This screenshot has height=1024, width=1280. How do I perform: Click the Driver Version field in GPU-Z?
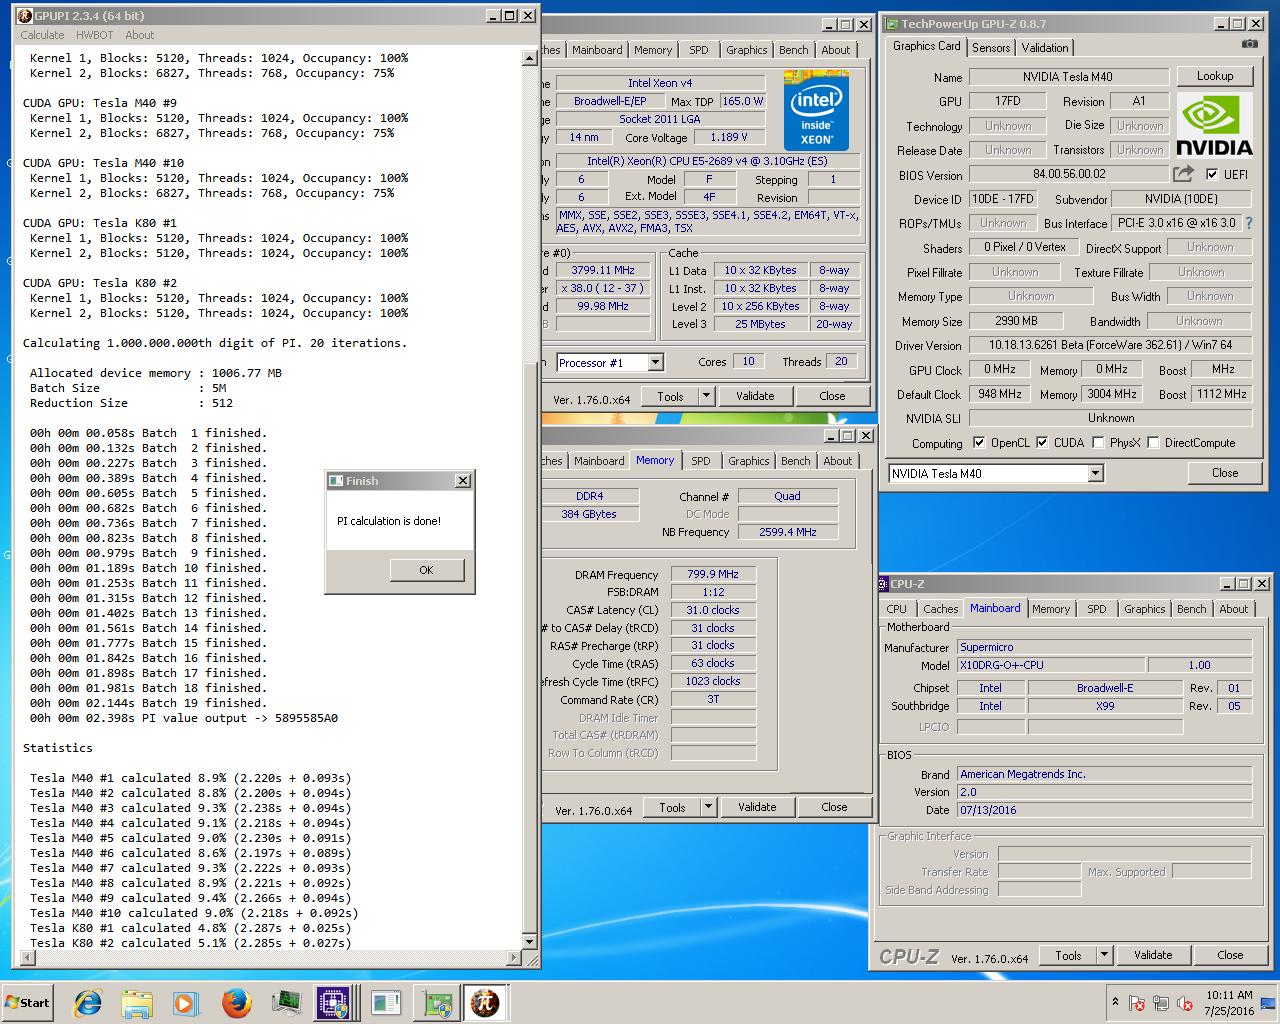click(x=1110, y=345)
